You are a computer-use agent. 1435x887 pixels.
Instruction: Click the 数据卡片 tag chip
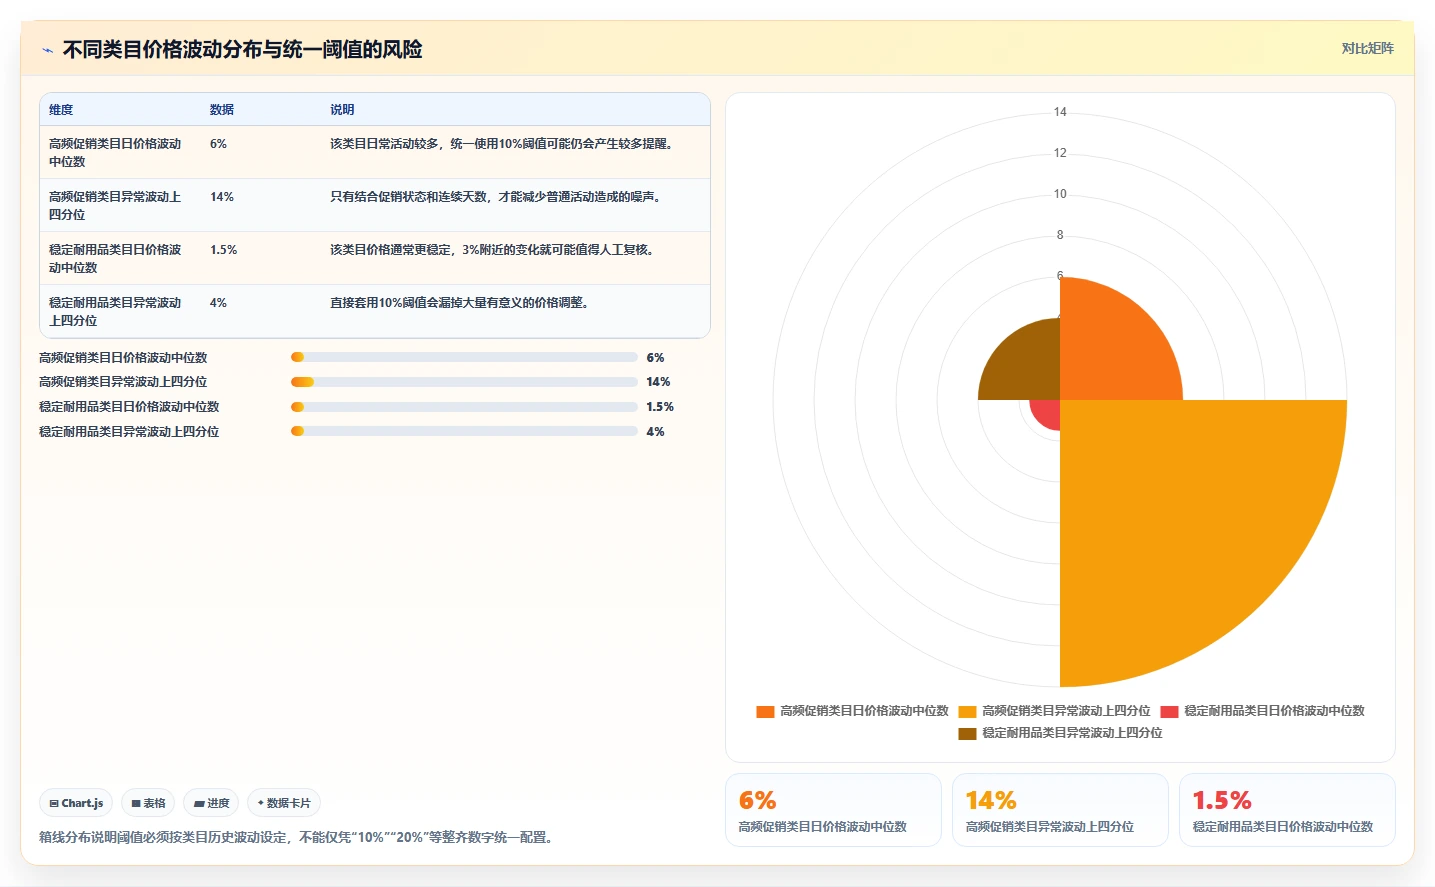point(284,803)
